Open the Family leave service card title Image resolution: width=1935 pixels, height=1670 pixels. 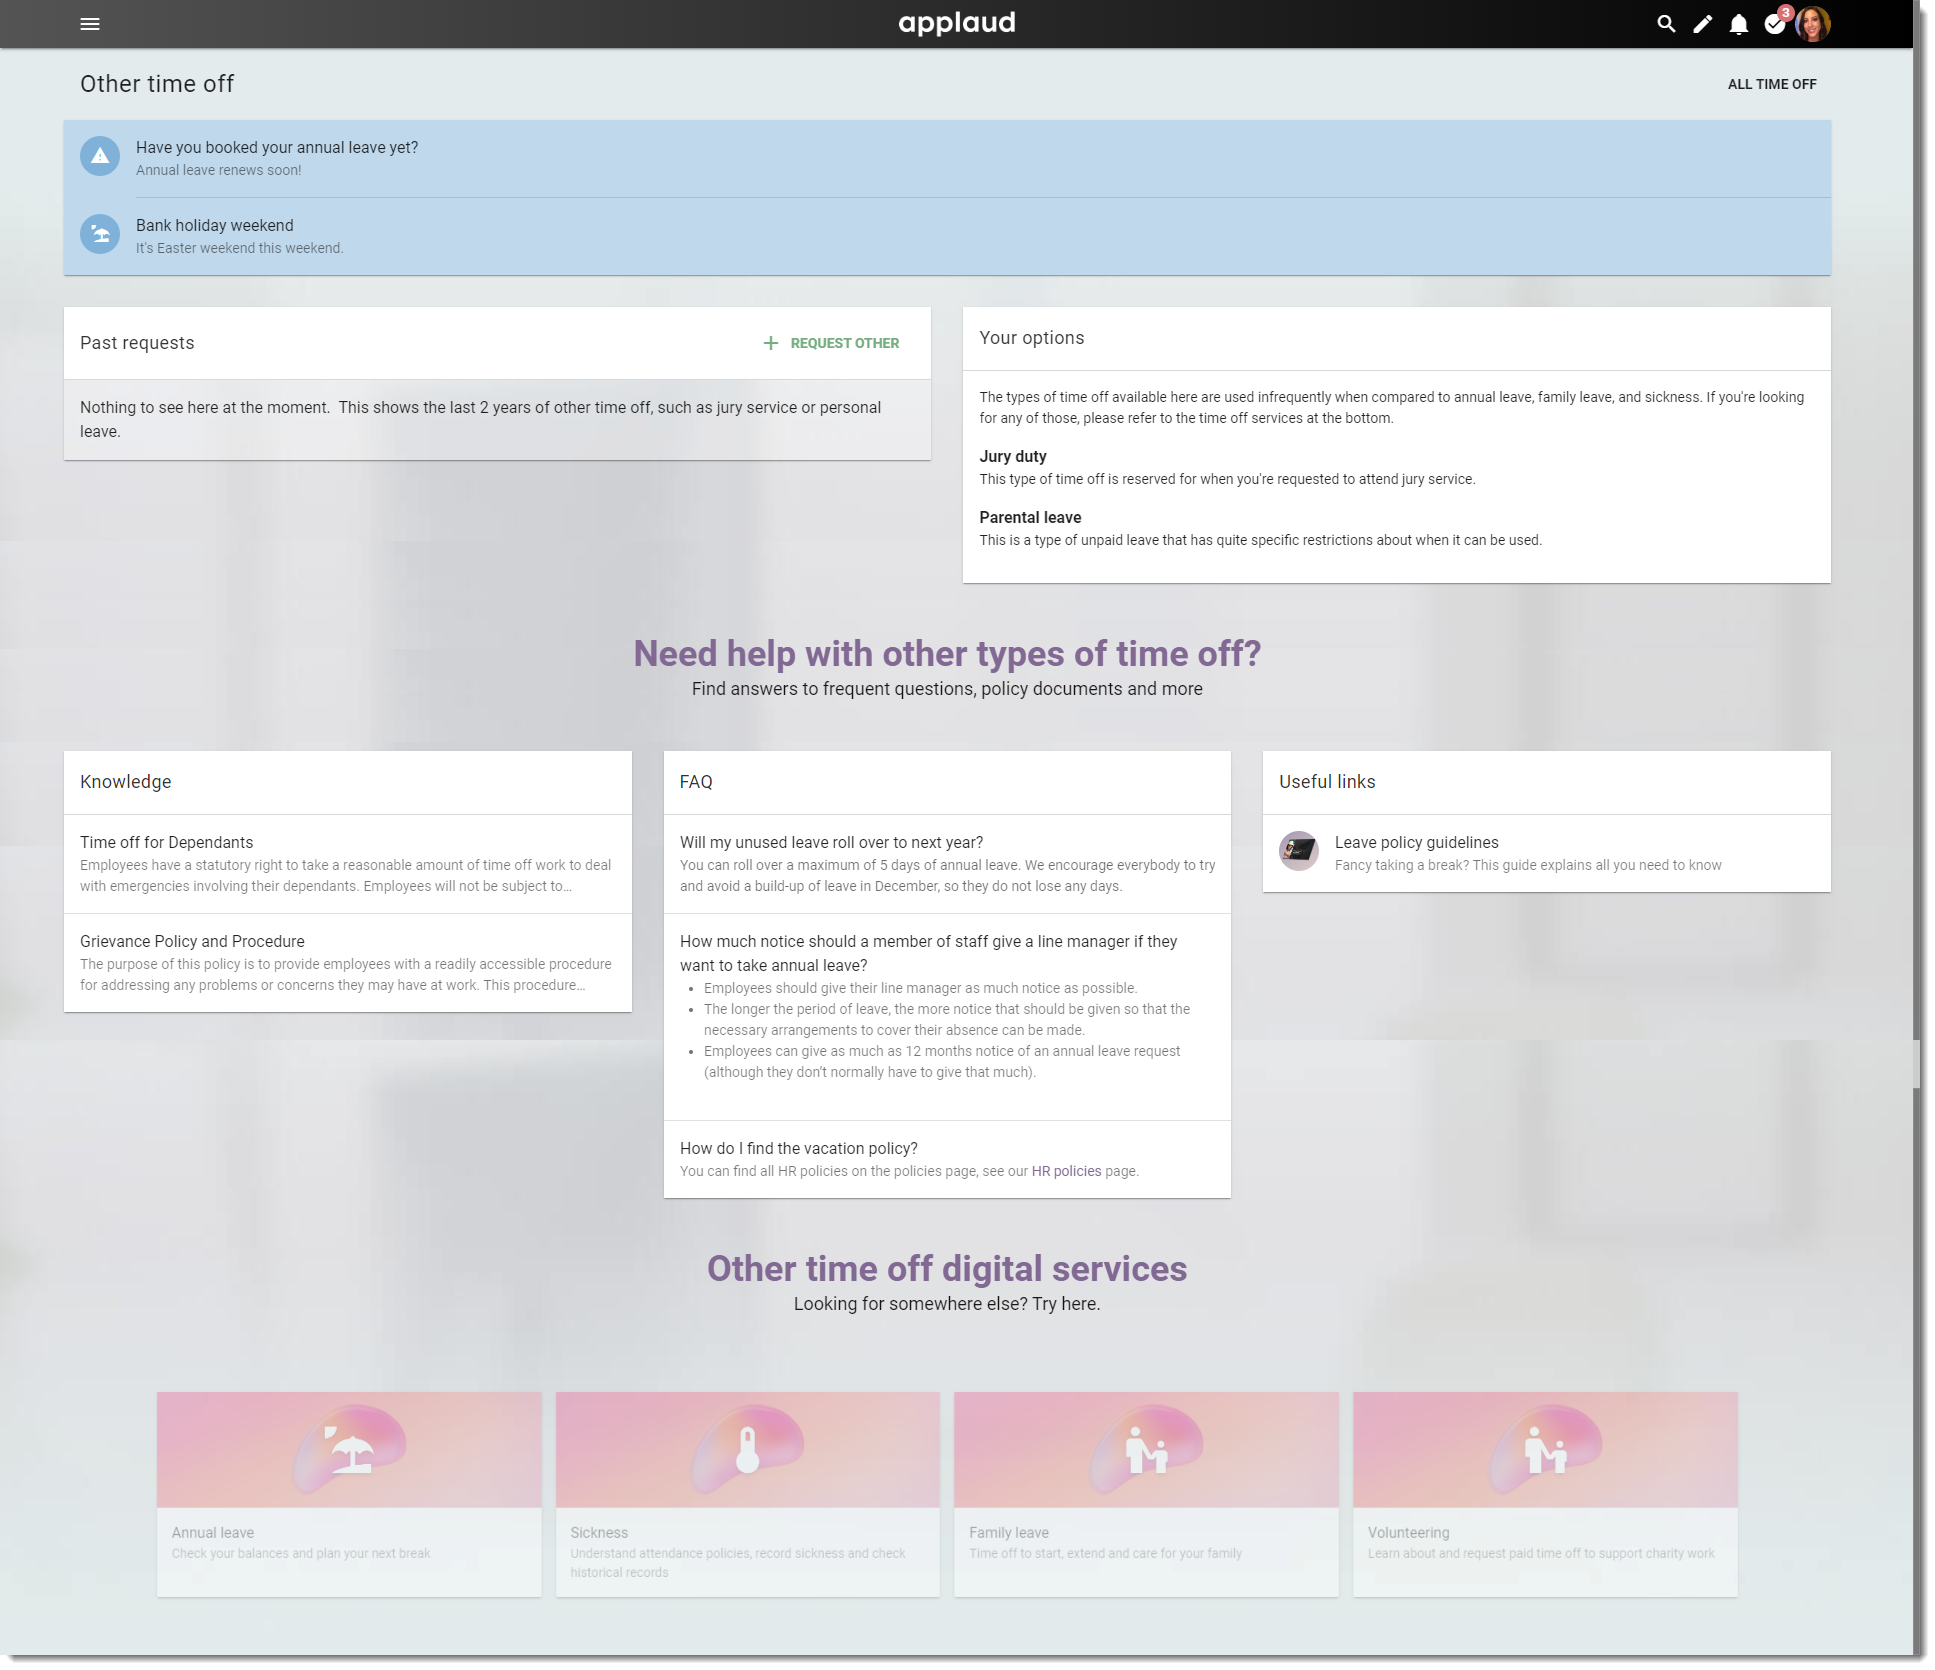click(1008, 1532)
